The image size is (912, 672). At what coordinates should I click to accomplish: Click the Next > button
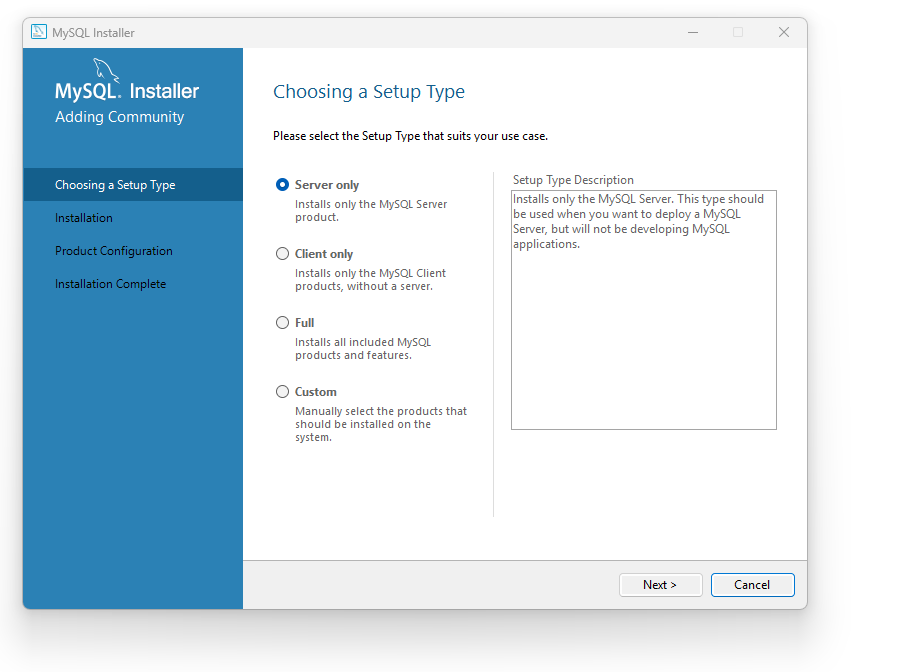[660, 585]
